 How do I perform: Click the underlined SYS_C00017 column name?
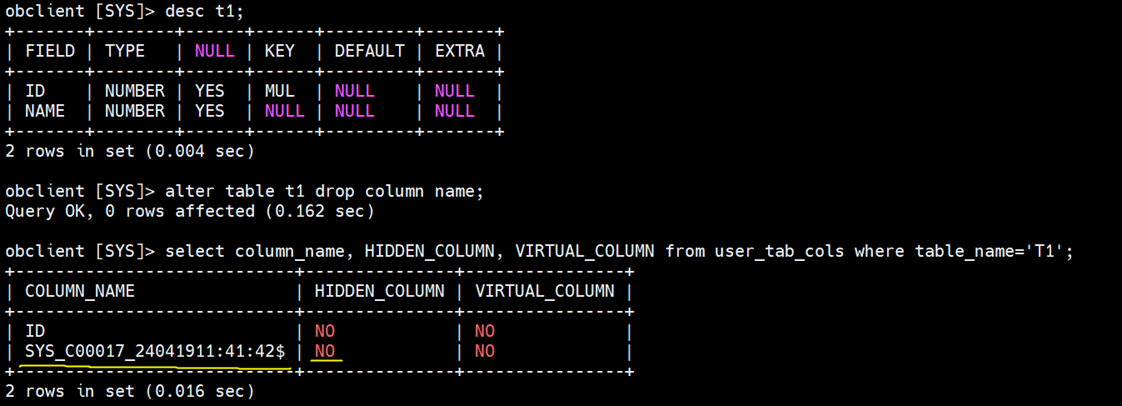(155, 351)
